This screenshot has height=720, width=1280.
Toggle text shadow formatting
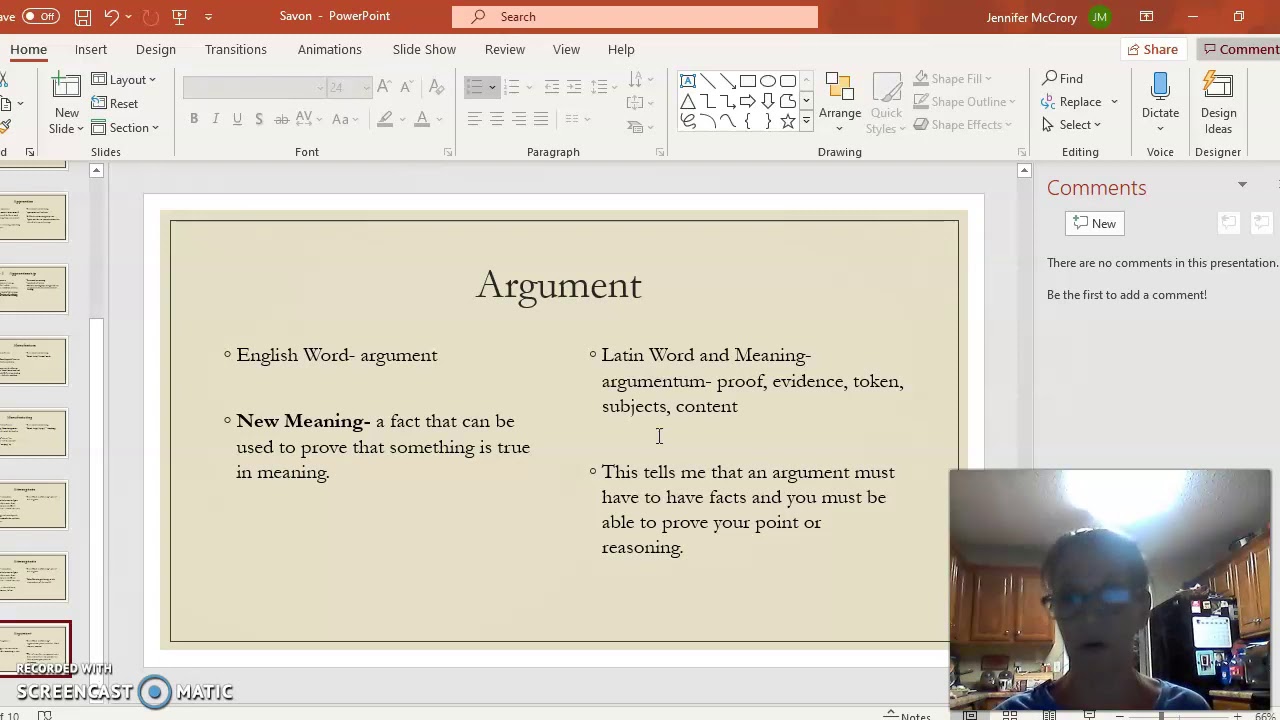pos(259,119)
